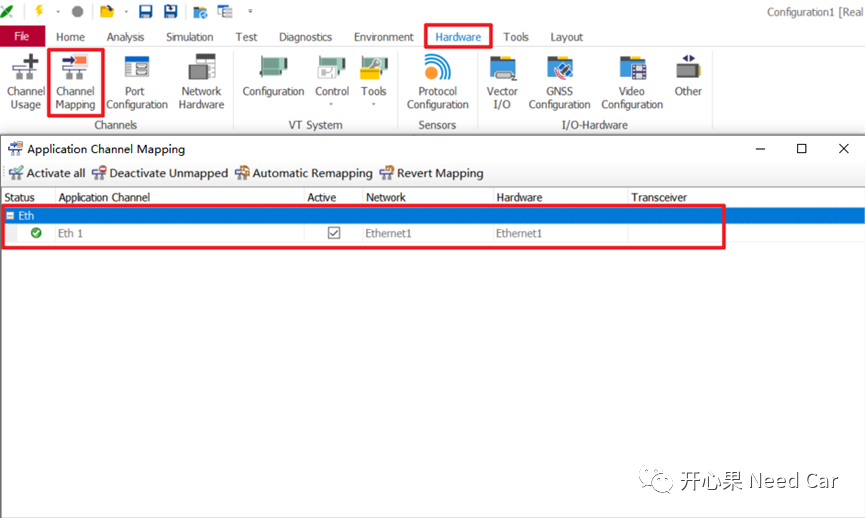Viewport: 865px width, 518px height.
Task: Toggle the Active checkbox for Eth 1
Action: [334, 233]
